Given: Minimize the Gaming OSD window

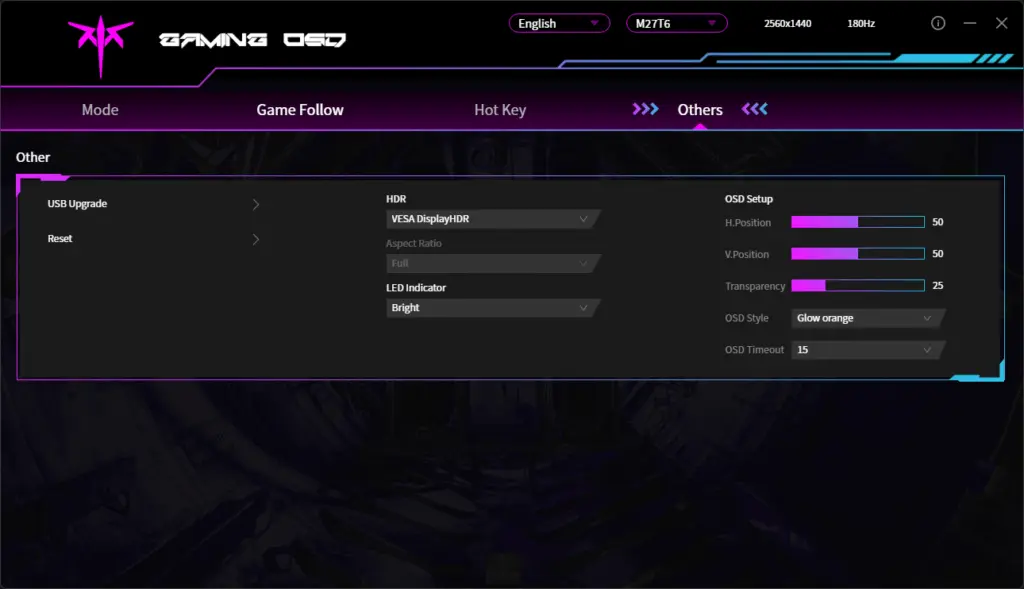Looking at the screenshot, I should tap(969, 23).
